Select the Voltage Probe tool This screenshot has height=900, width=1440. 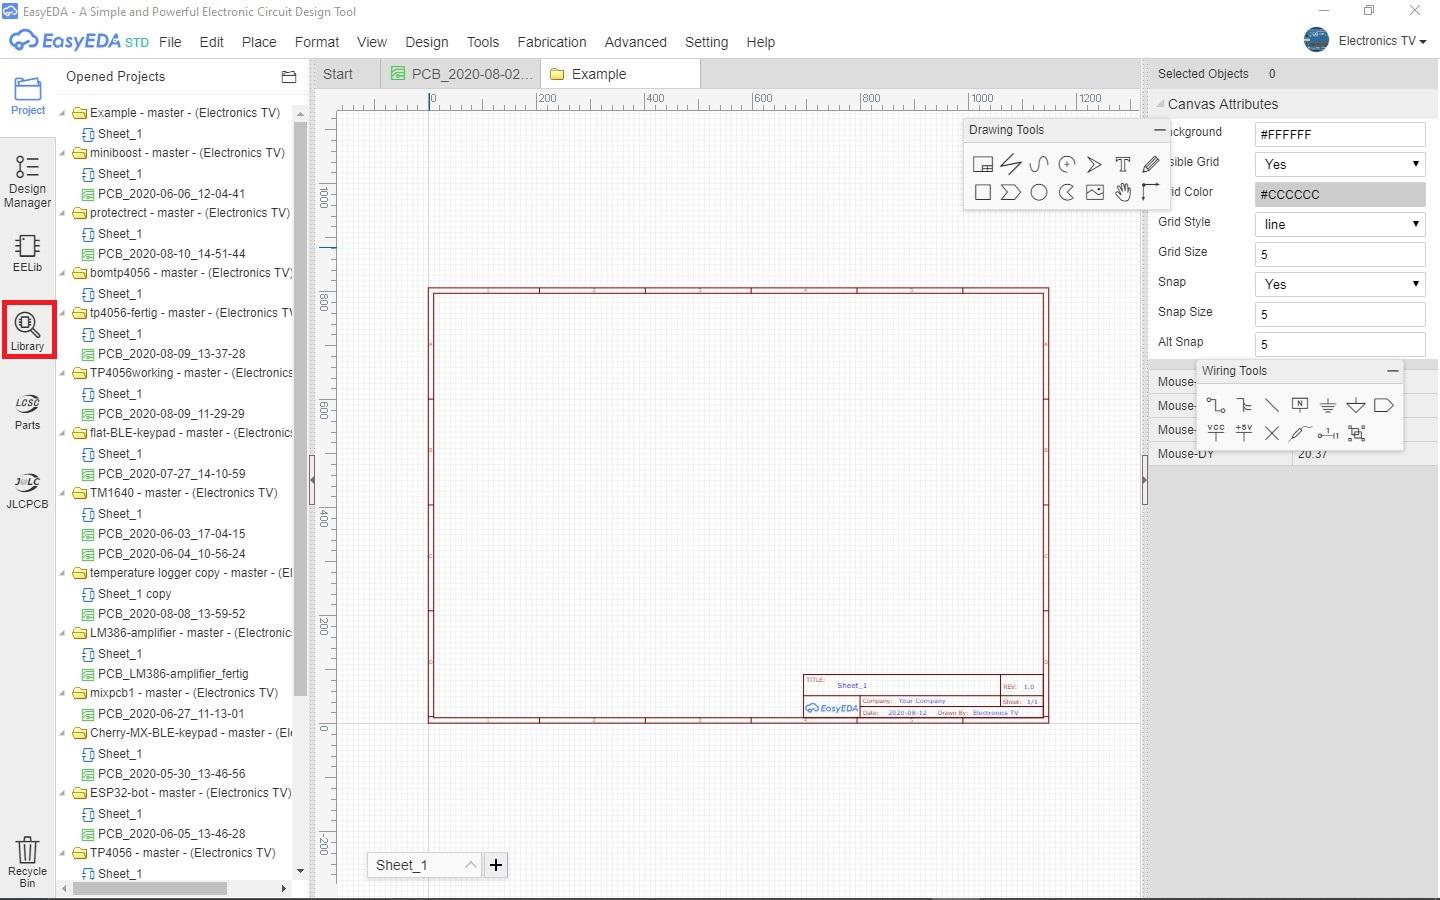pos(1300,433)
